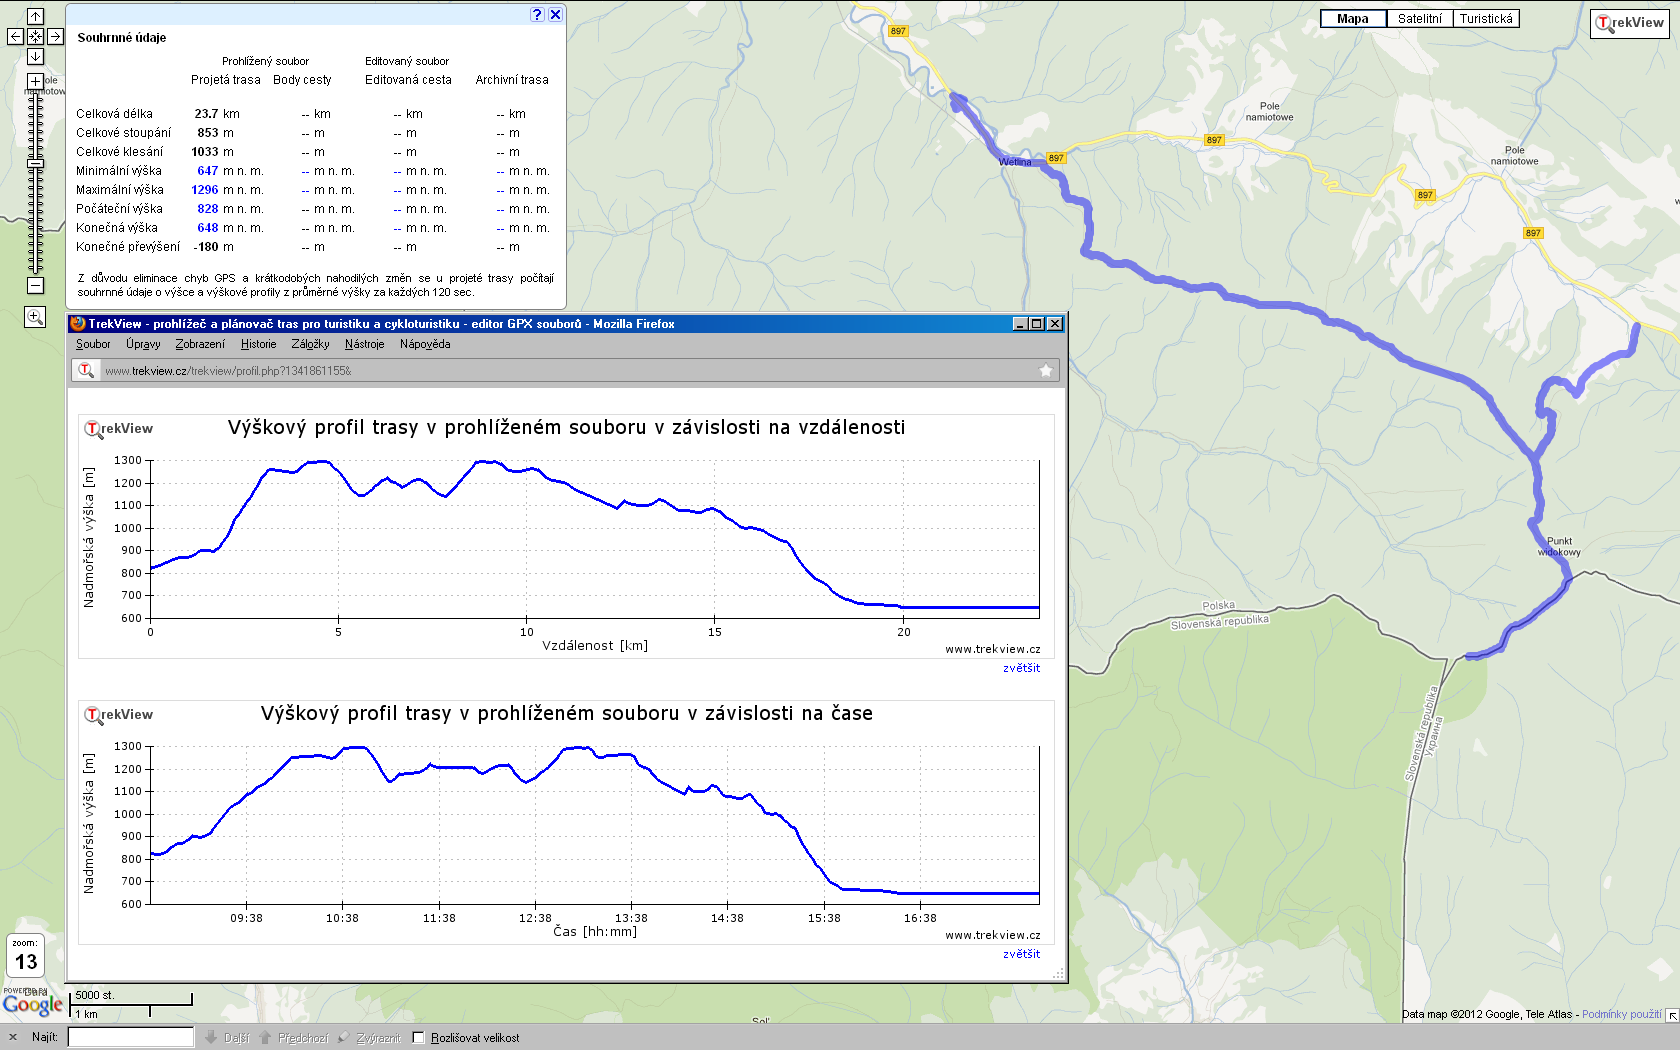Zoom in with the plus button

pos(35,81)
